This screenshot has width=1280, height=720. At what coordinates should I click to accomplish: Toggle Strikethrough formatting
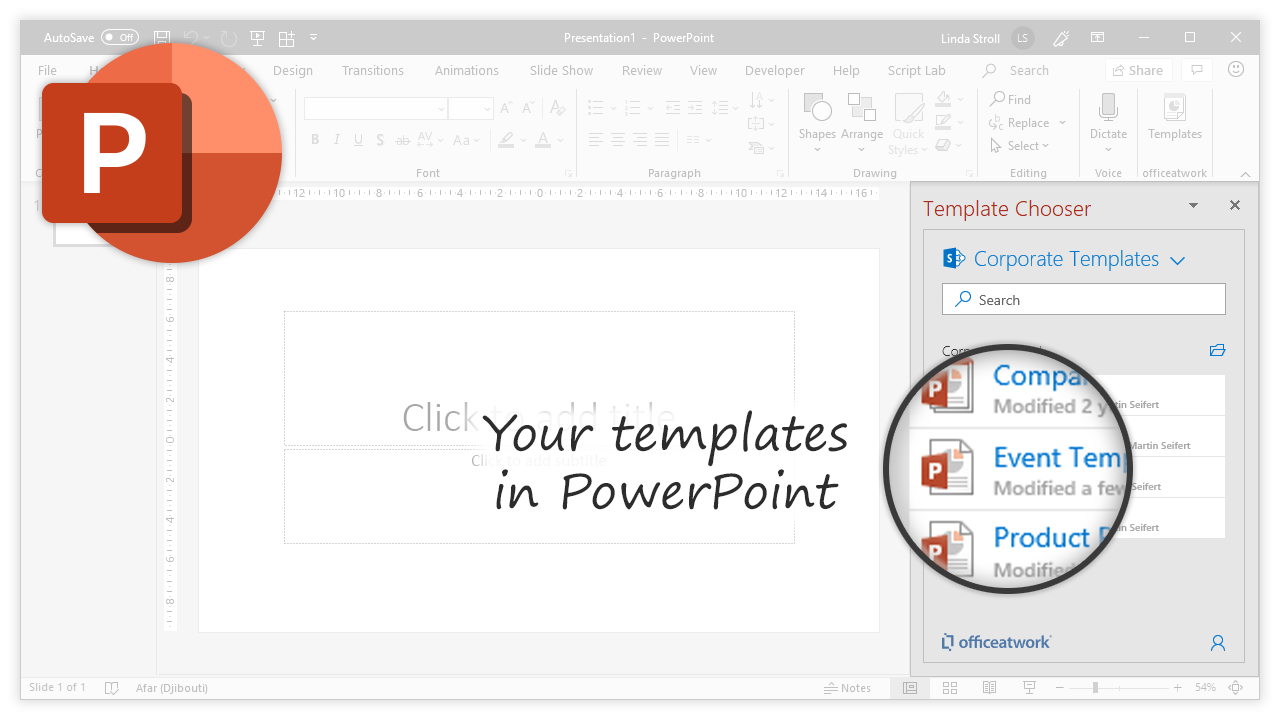tap(403, 140)
